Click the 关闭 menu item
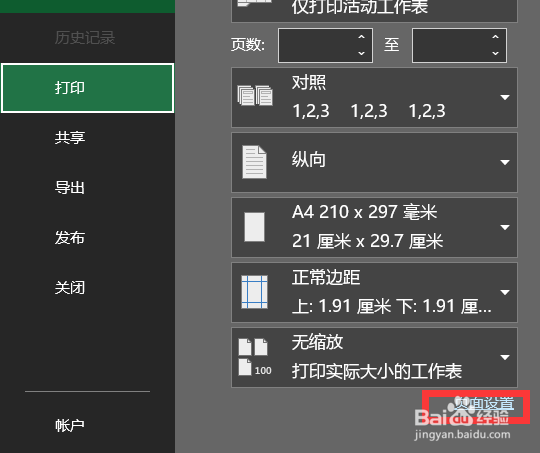Image resolution: width=540 pixels, height=453 pixels. (70, 288)
